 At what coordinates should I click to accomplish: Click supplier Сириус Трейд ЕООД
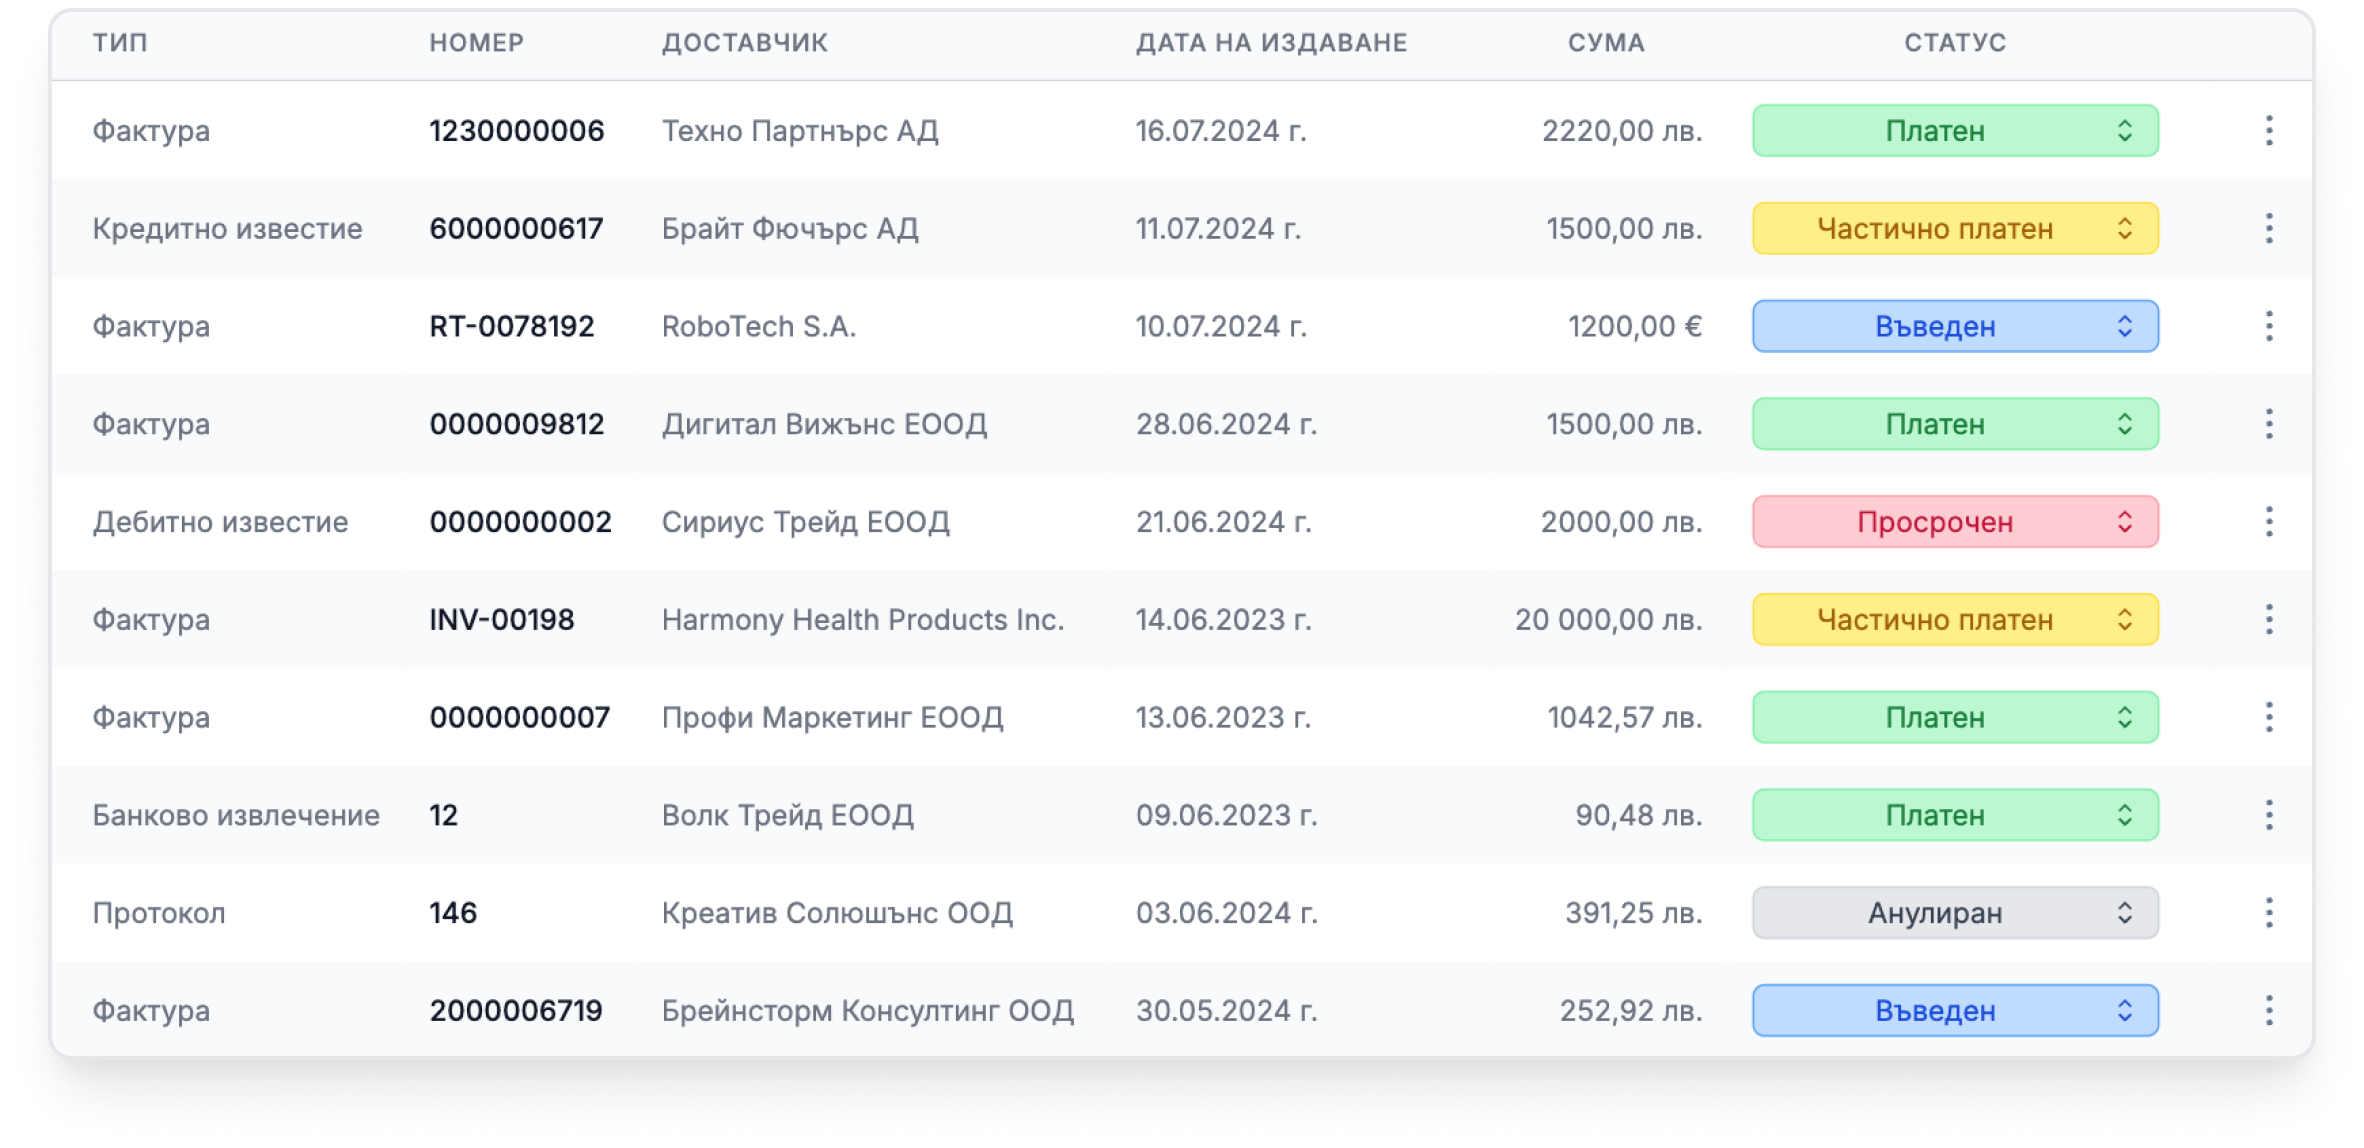[806, 522]
